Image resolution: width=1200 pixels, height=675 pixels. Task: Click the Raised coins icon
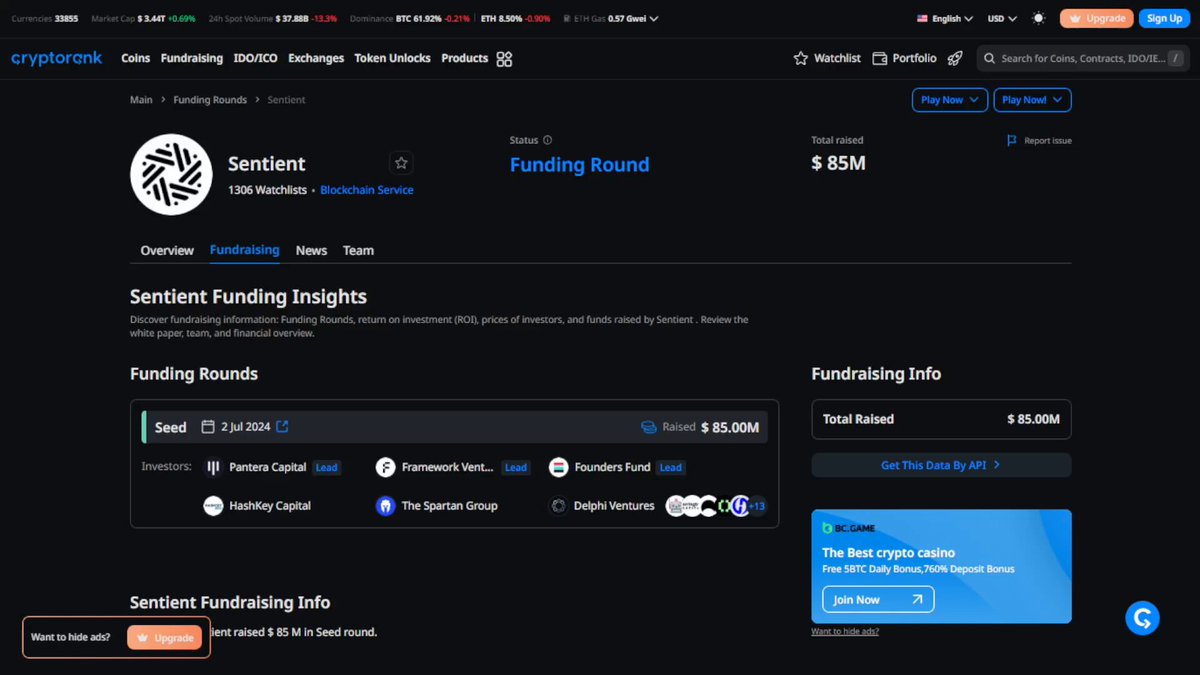tap(649, 427)
